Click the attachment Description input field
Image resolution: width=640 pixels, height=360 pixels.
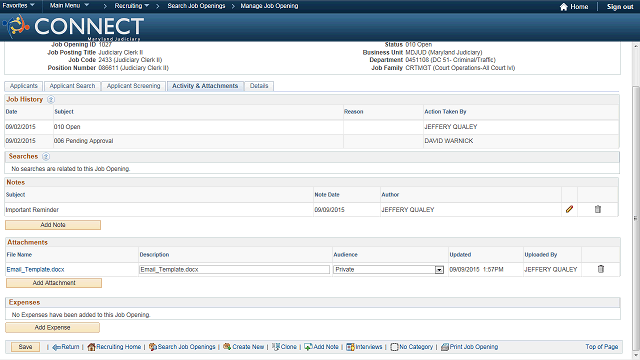point(234,269)
